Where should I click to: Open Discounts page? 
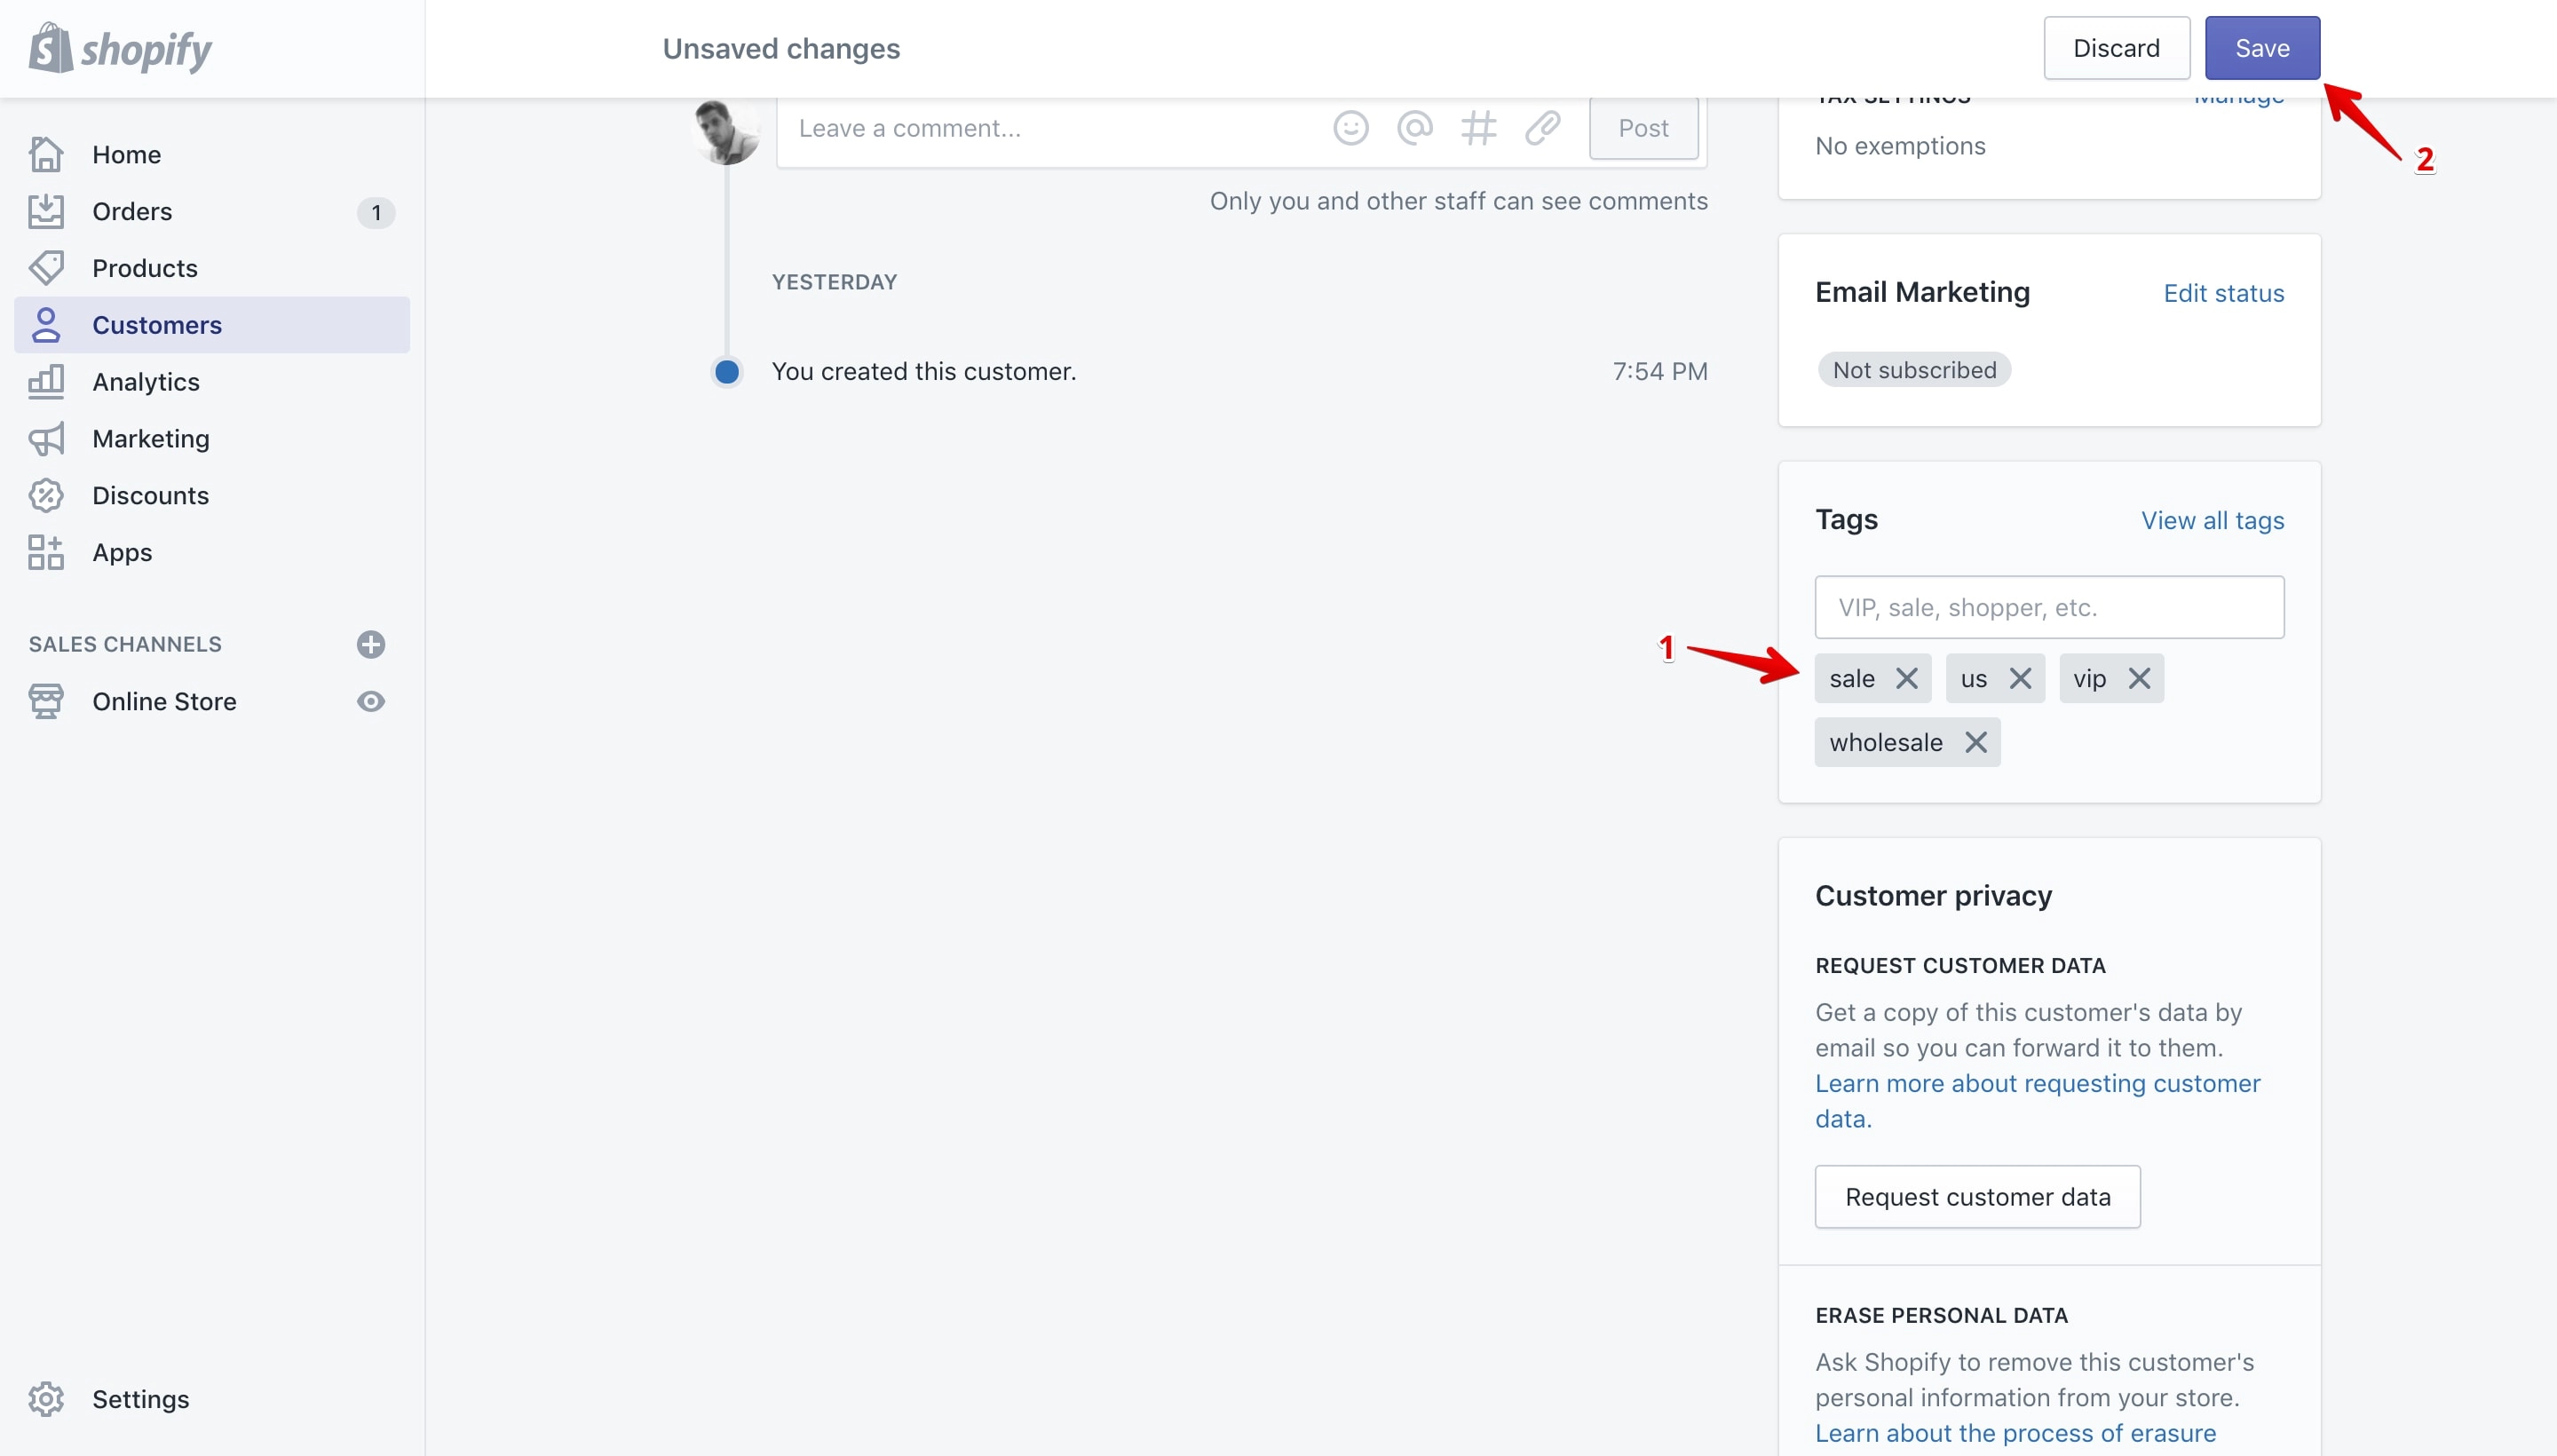pos(212,495)
